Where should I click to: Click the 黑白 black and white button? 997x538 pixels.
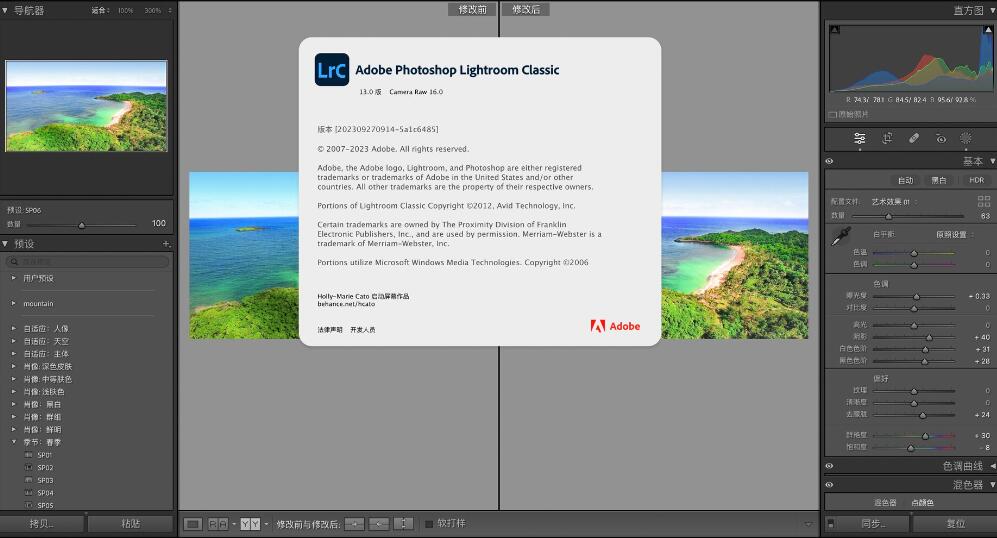[x=939, y=180]
